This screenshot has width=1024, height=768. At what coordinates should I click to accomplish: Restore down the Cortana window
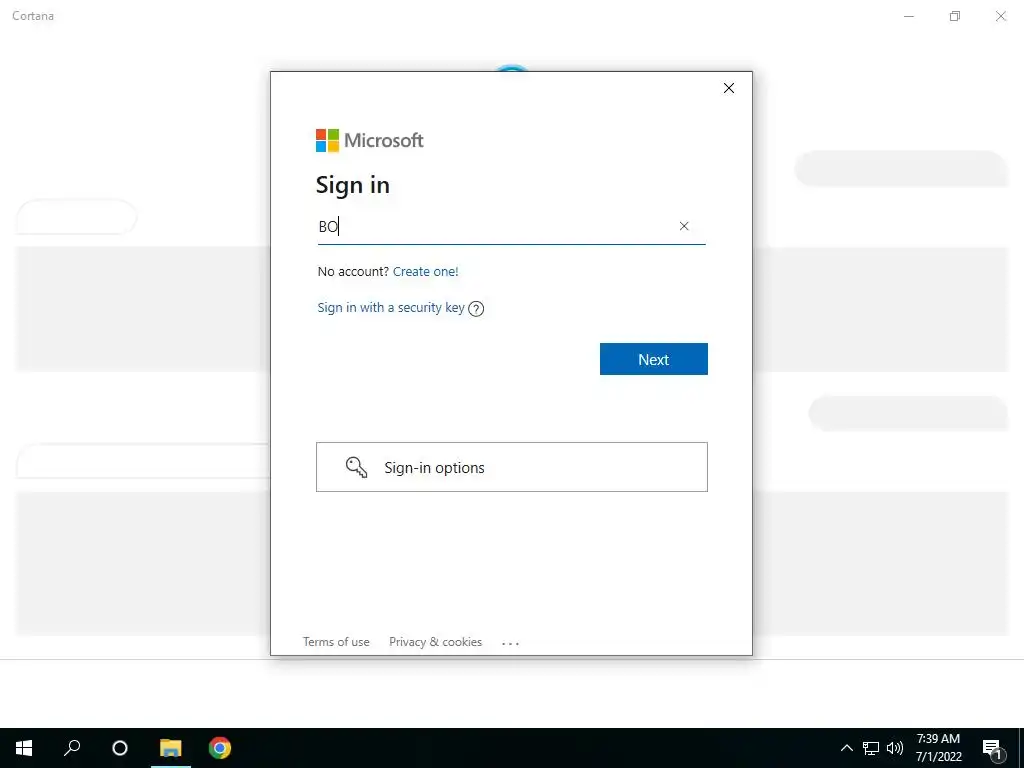955,16
